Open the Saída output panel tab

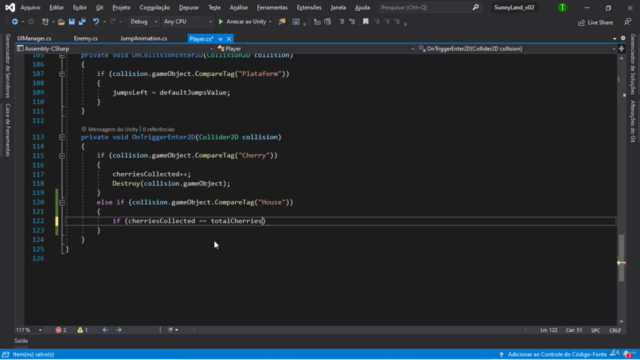coord(21,341)
